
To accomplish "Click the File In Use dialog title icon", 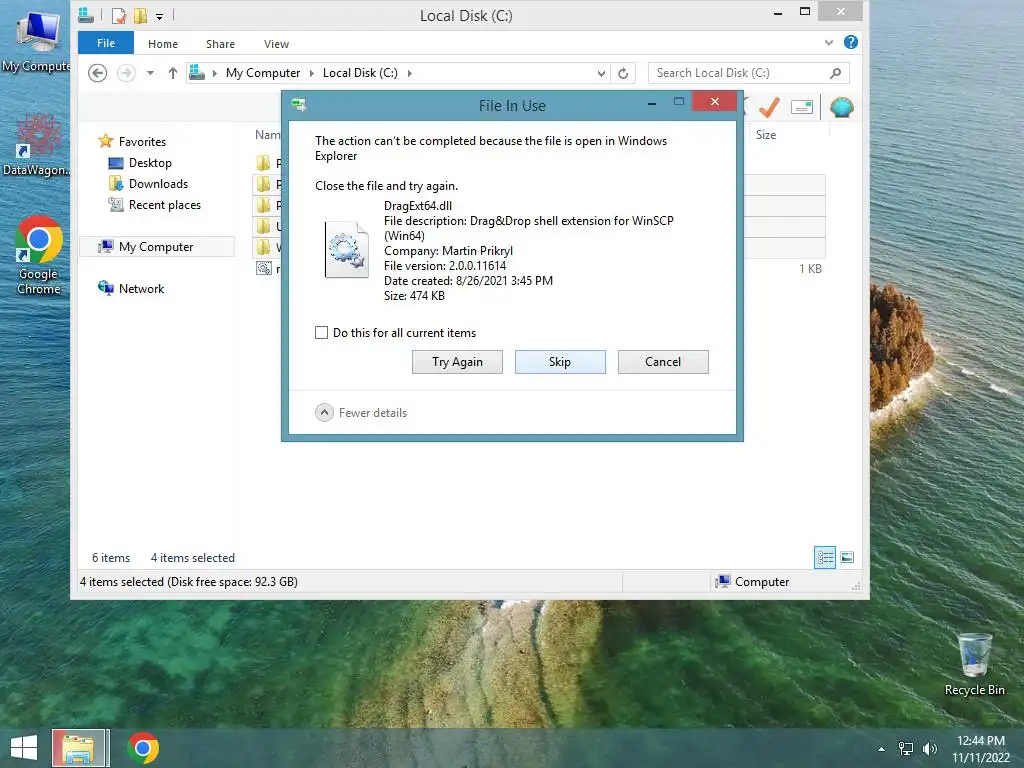I will [299, 104].
